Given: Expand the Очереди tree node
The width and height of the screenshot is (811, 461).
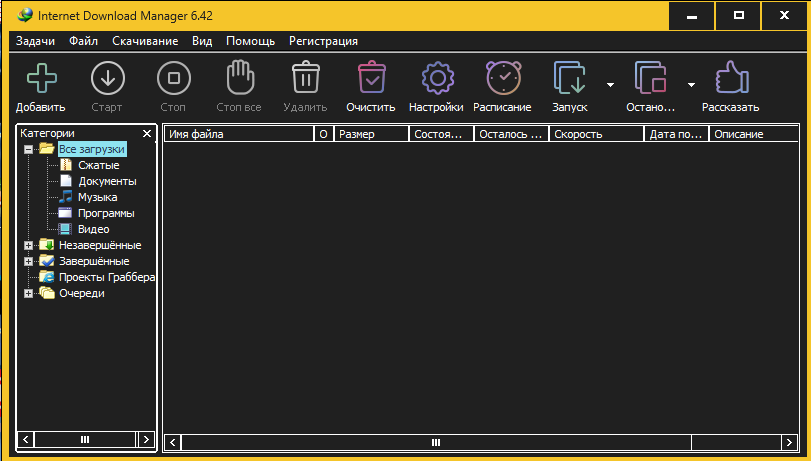Looking at the screenshot, I should pyautogui.click(x=28, y=293).
